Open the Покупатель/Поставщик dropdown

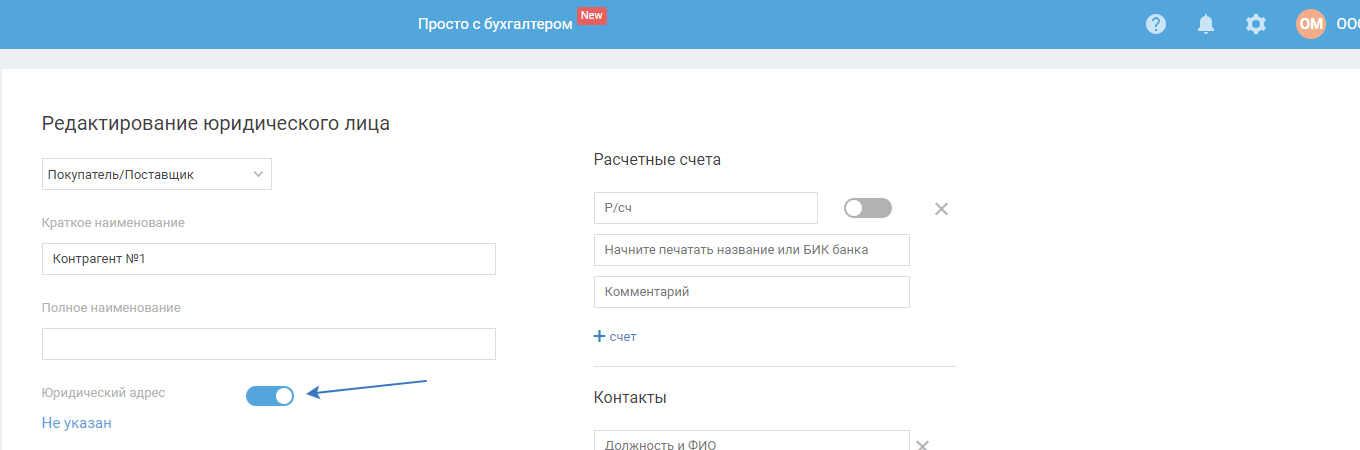click(157, 174)
